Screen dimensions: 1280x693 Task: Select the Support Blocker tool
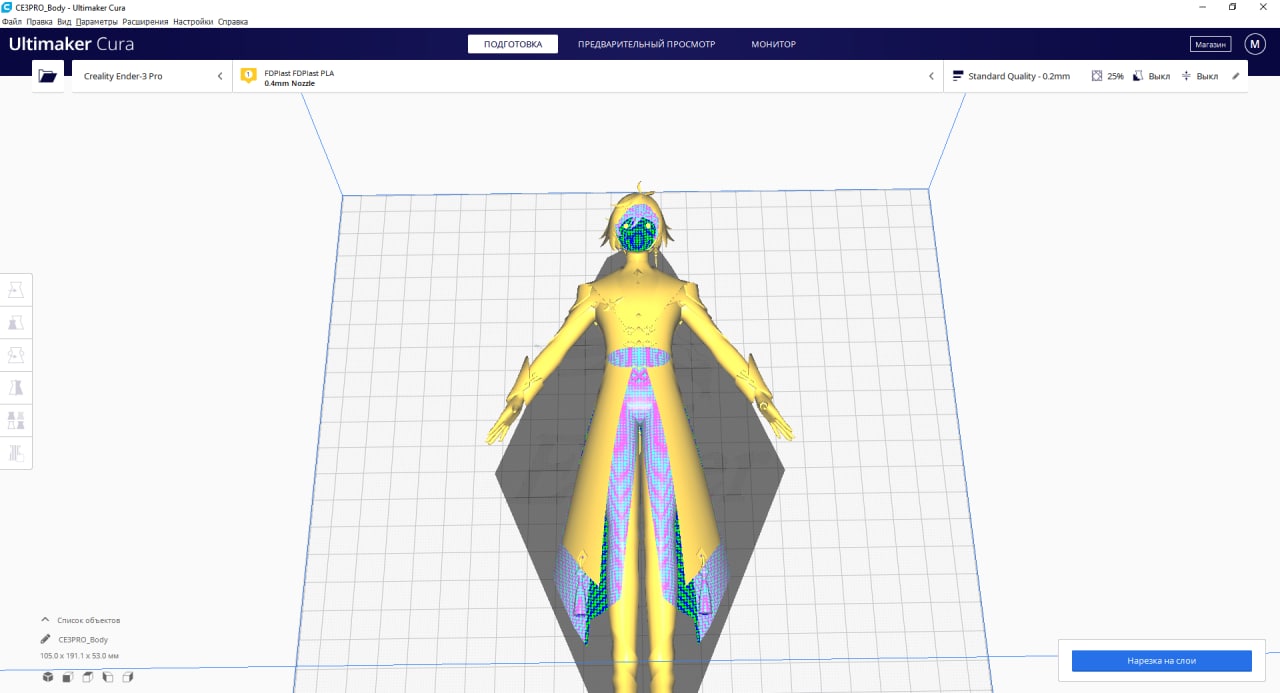click(x=16, y=453)
